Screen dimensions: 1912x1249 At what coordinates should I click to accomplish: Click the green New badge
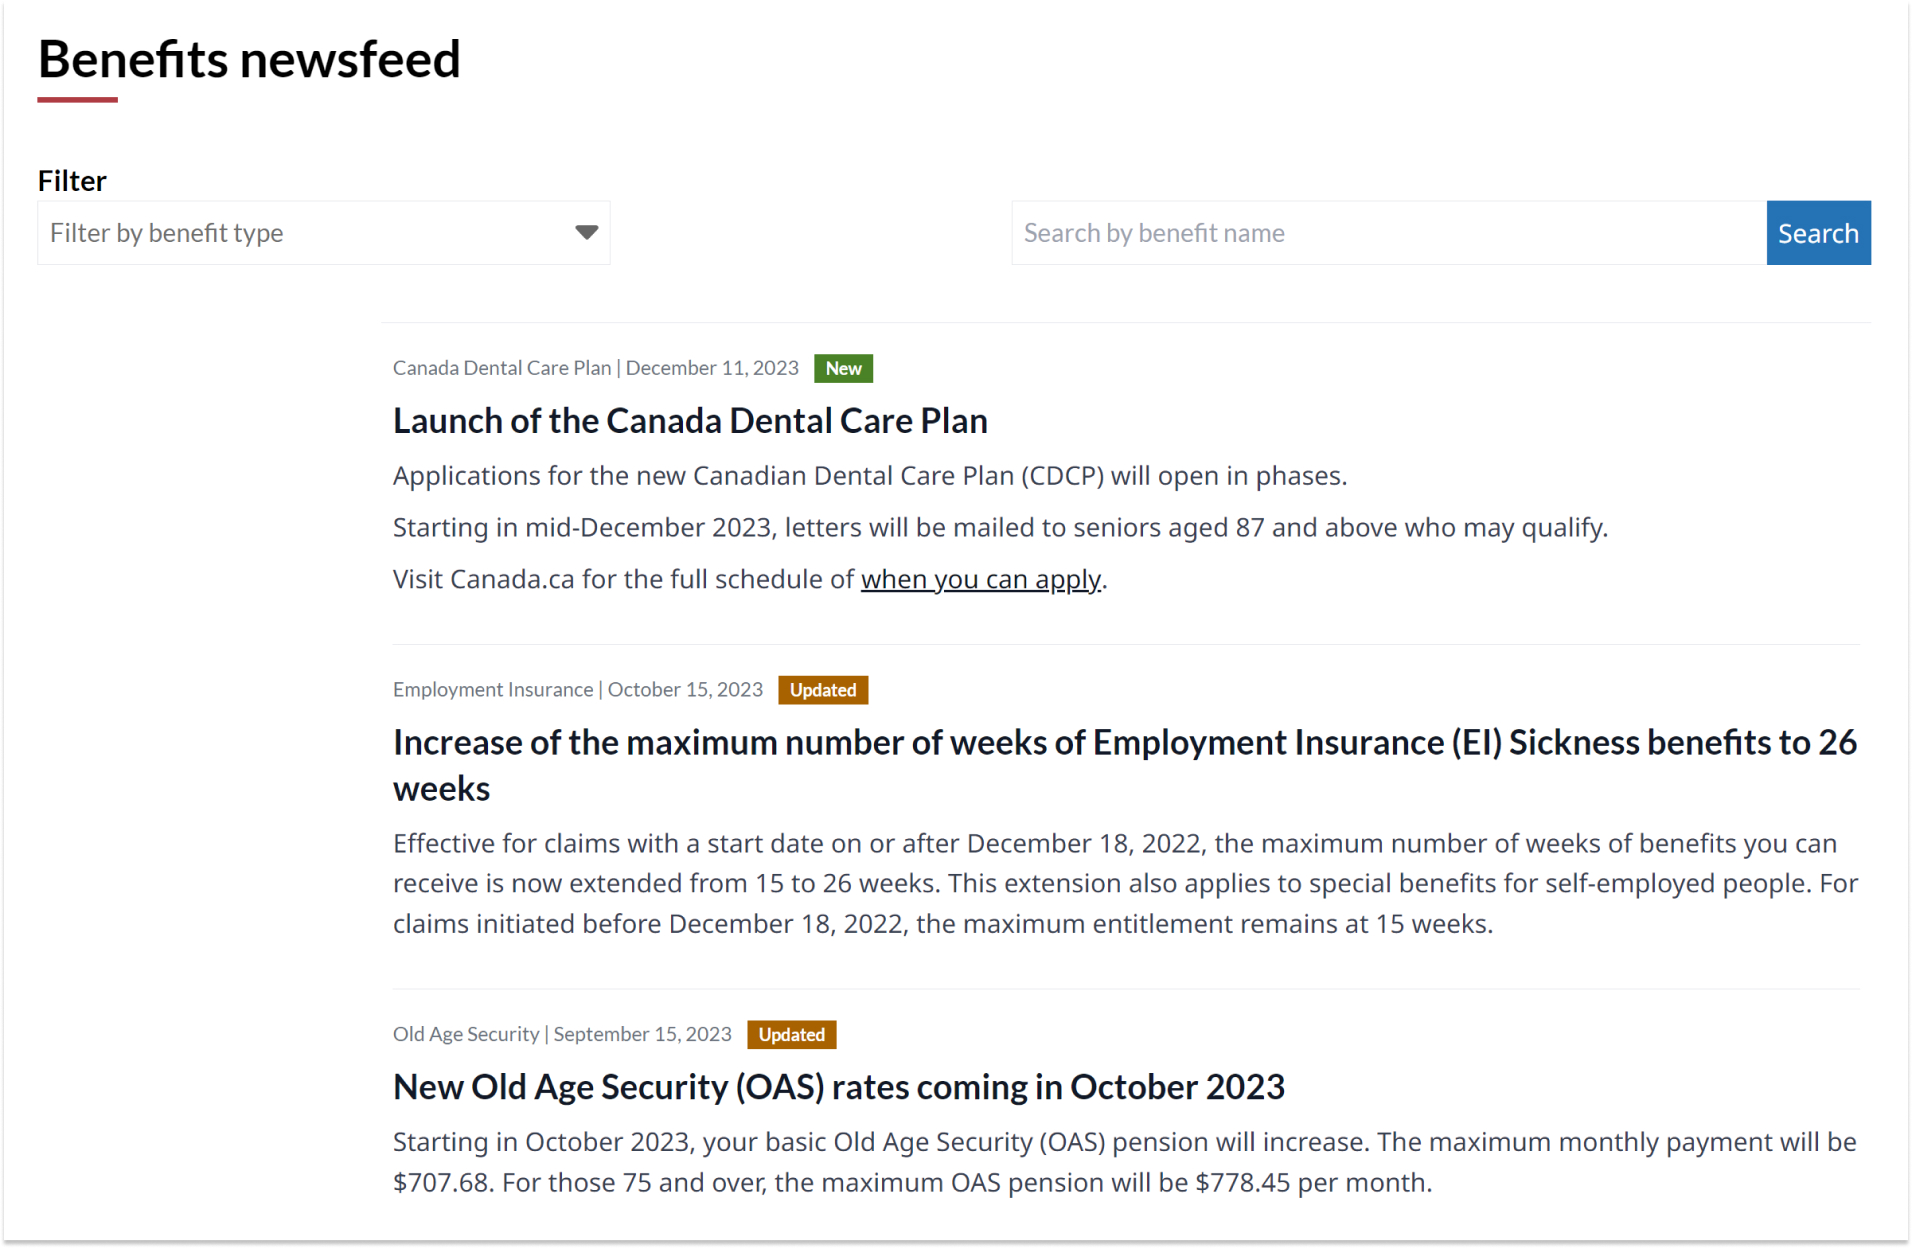click(843, 369)
